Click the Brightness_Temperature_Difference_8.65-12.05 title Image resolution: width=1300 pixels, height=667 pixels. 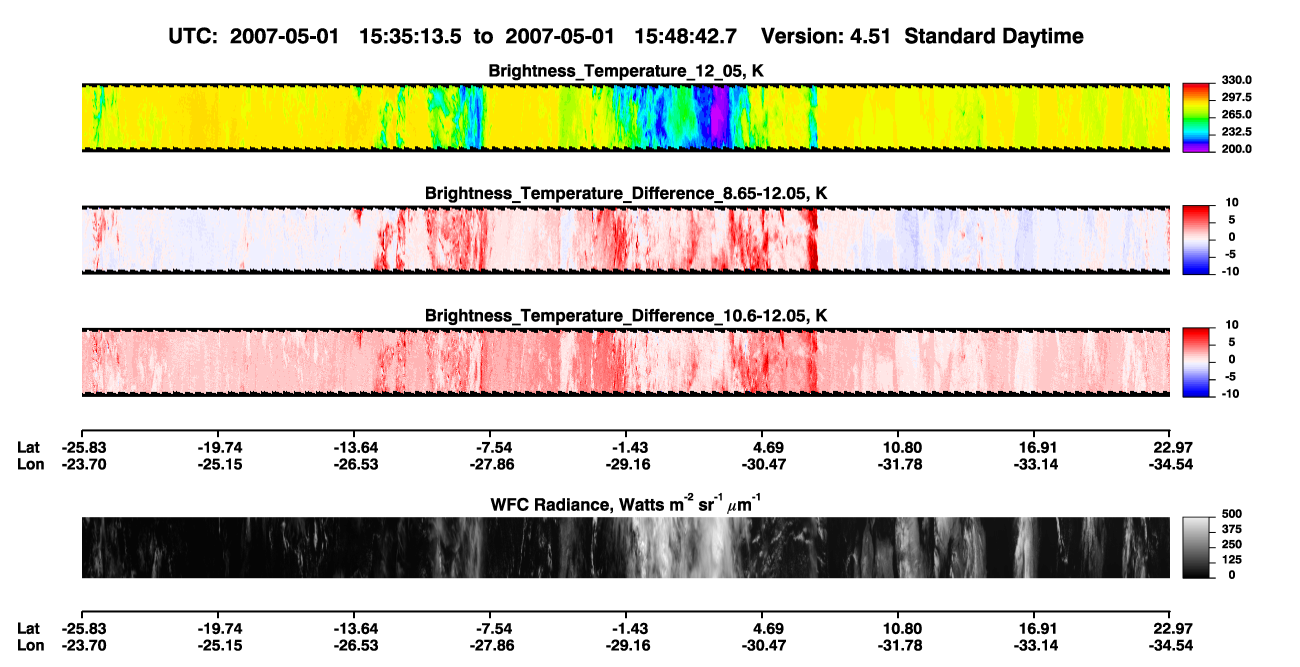point(626,193)
